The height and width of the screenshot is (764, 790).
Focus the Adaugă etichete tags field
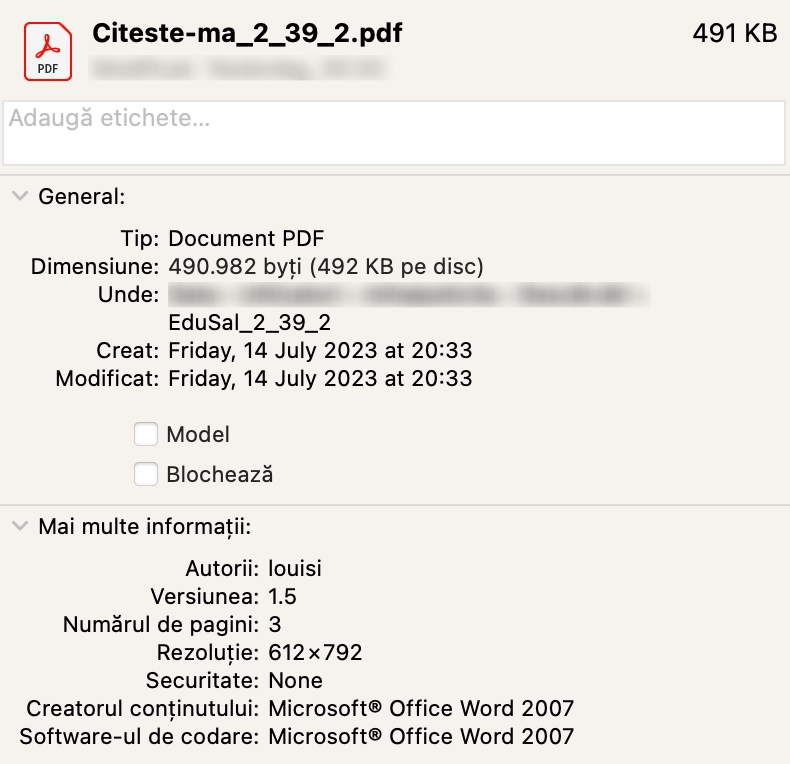coord(394,133)
